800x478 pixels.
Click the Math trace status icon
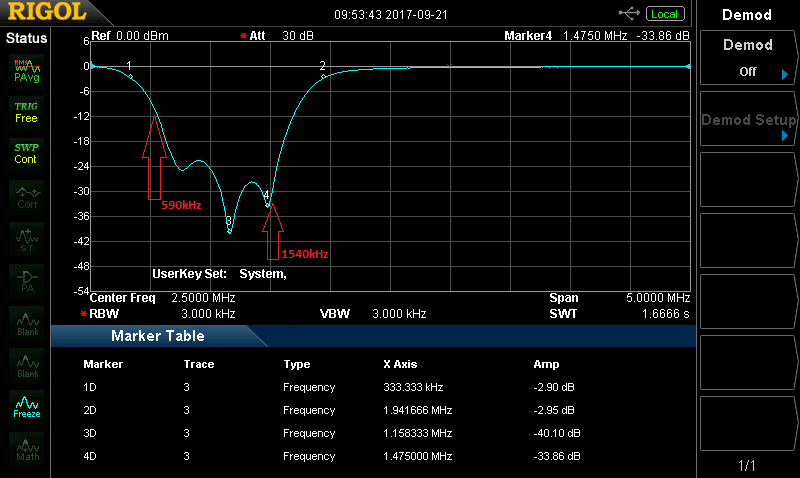coord(26,447)
